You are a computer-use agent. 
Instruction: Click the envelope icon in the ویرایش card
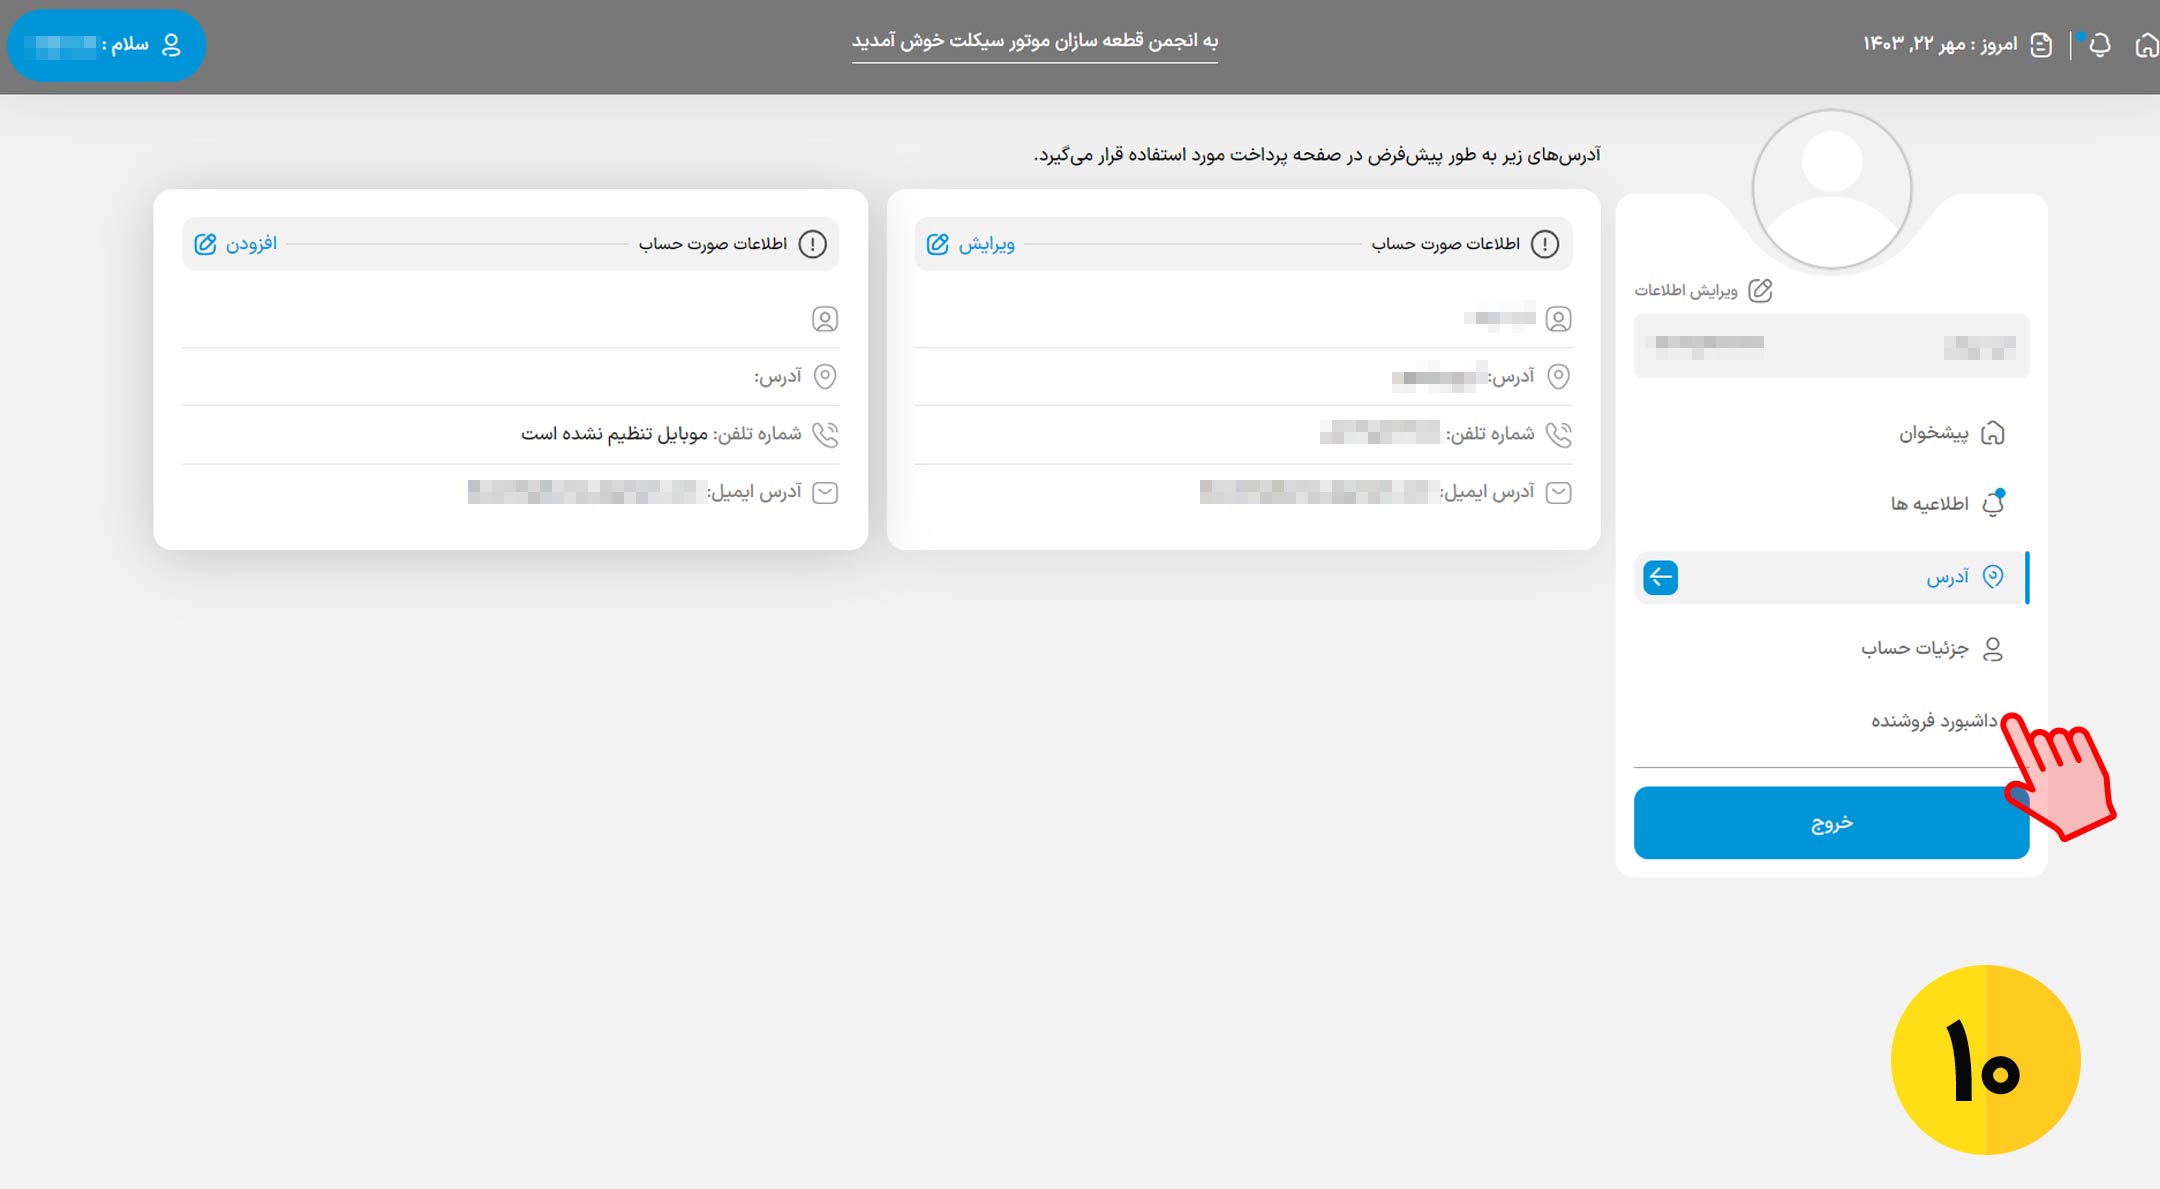[x=1558, y=492]
